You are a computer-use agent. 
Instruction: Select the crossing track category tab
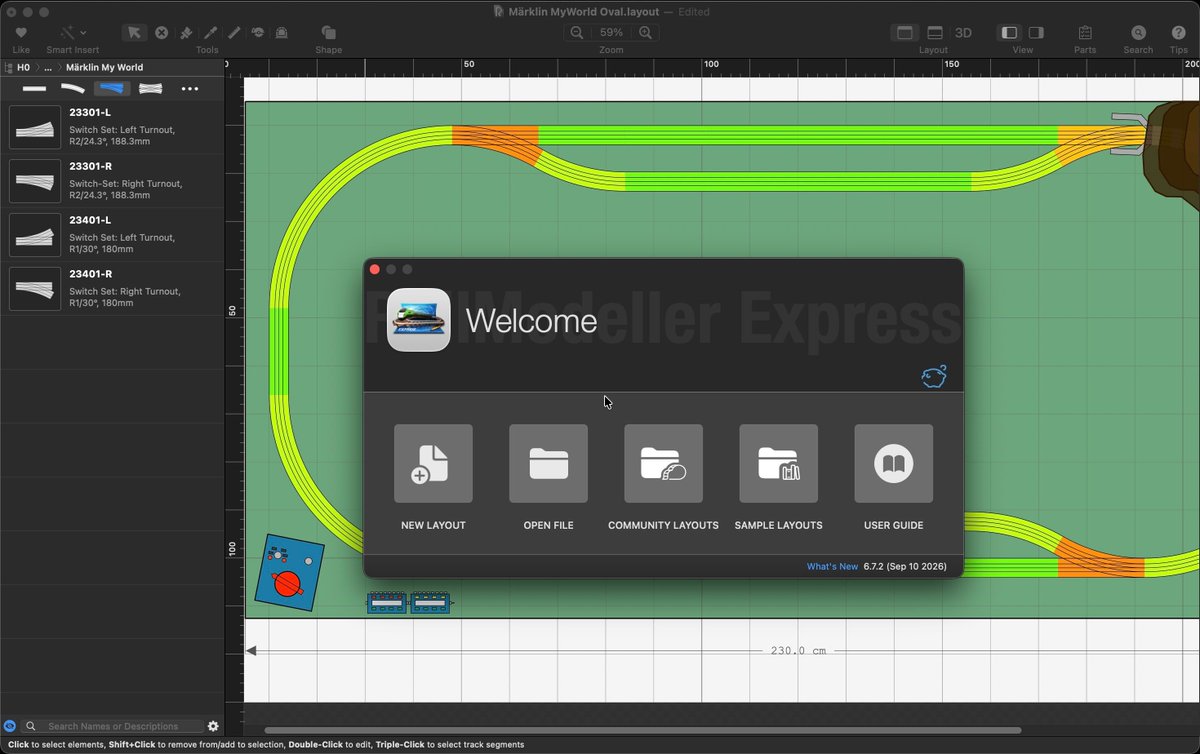click(151, 88)
